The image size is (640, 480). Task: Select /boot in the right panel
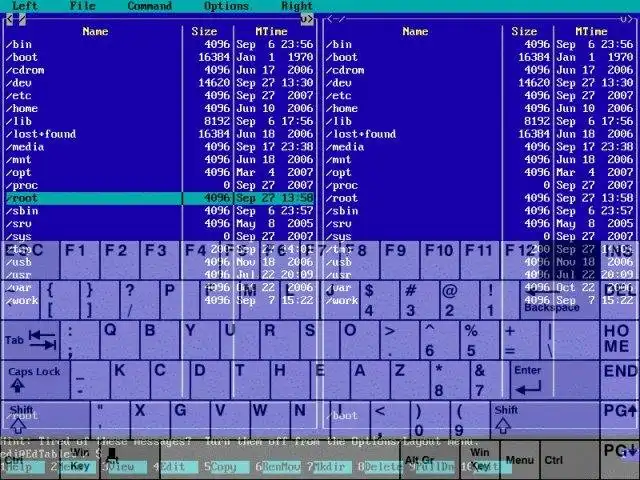pyautogui.click(x=342, y=57)
